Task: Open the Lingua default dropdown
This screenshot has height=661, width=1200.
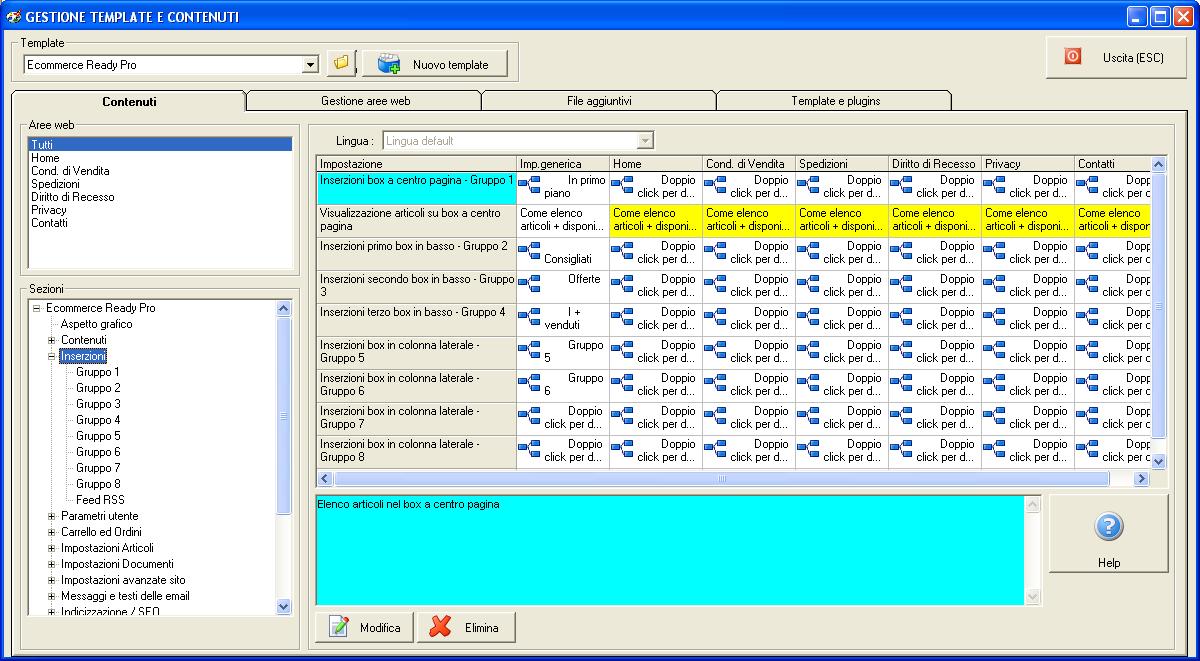Action: pyautogui.click(x=645, y=141)
